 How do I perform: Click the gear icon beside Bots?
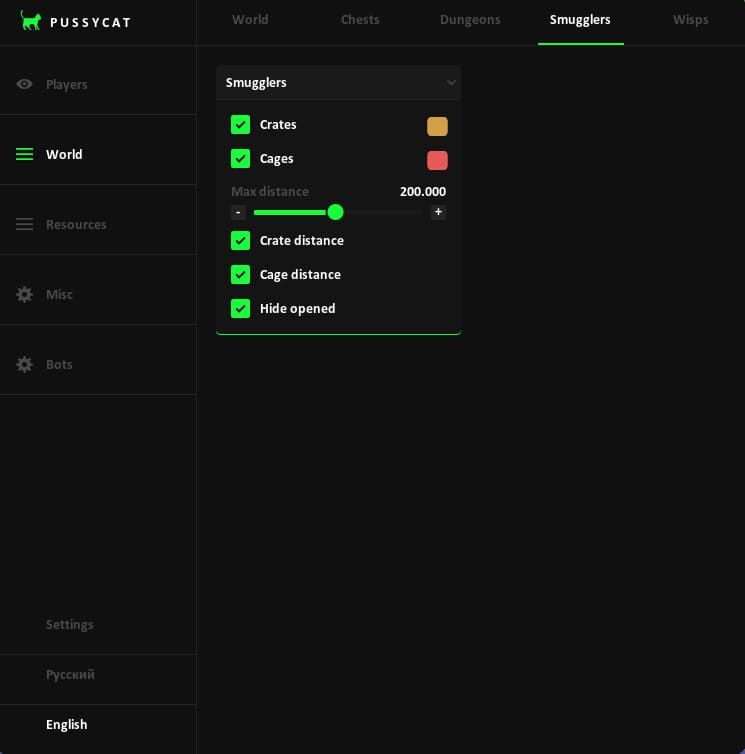[25, 364]
